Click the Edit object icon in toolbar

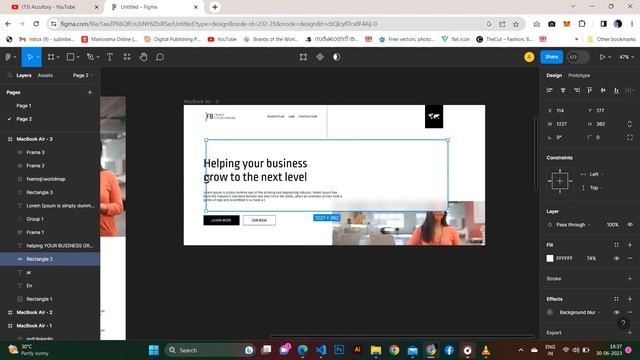tap(303, 57)
